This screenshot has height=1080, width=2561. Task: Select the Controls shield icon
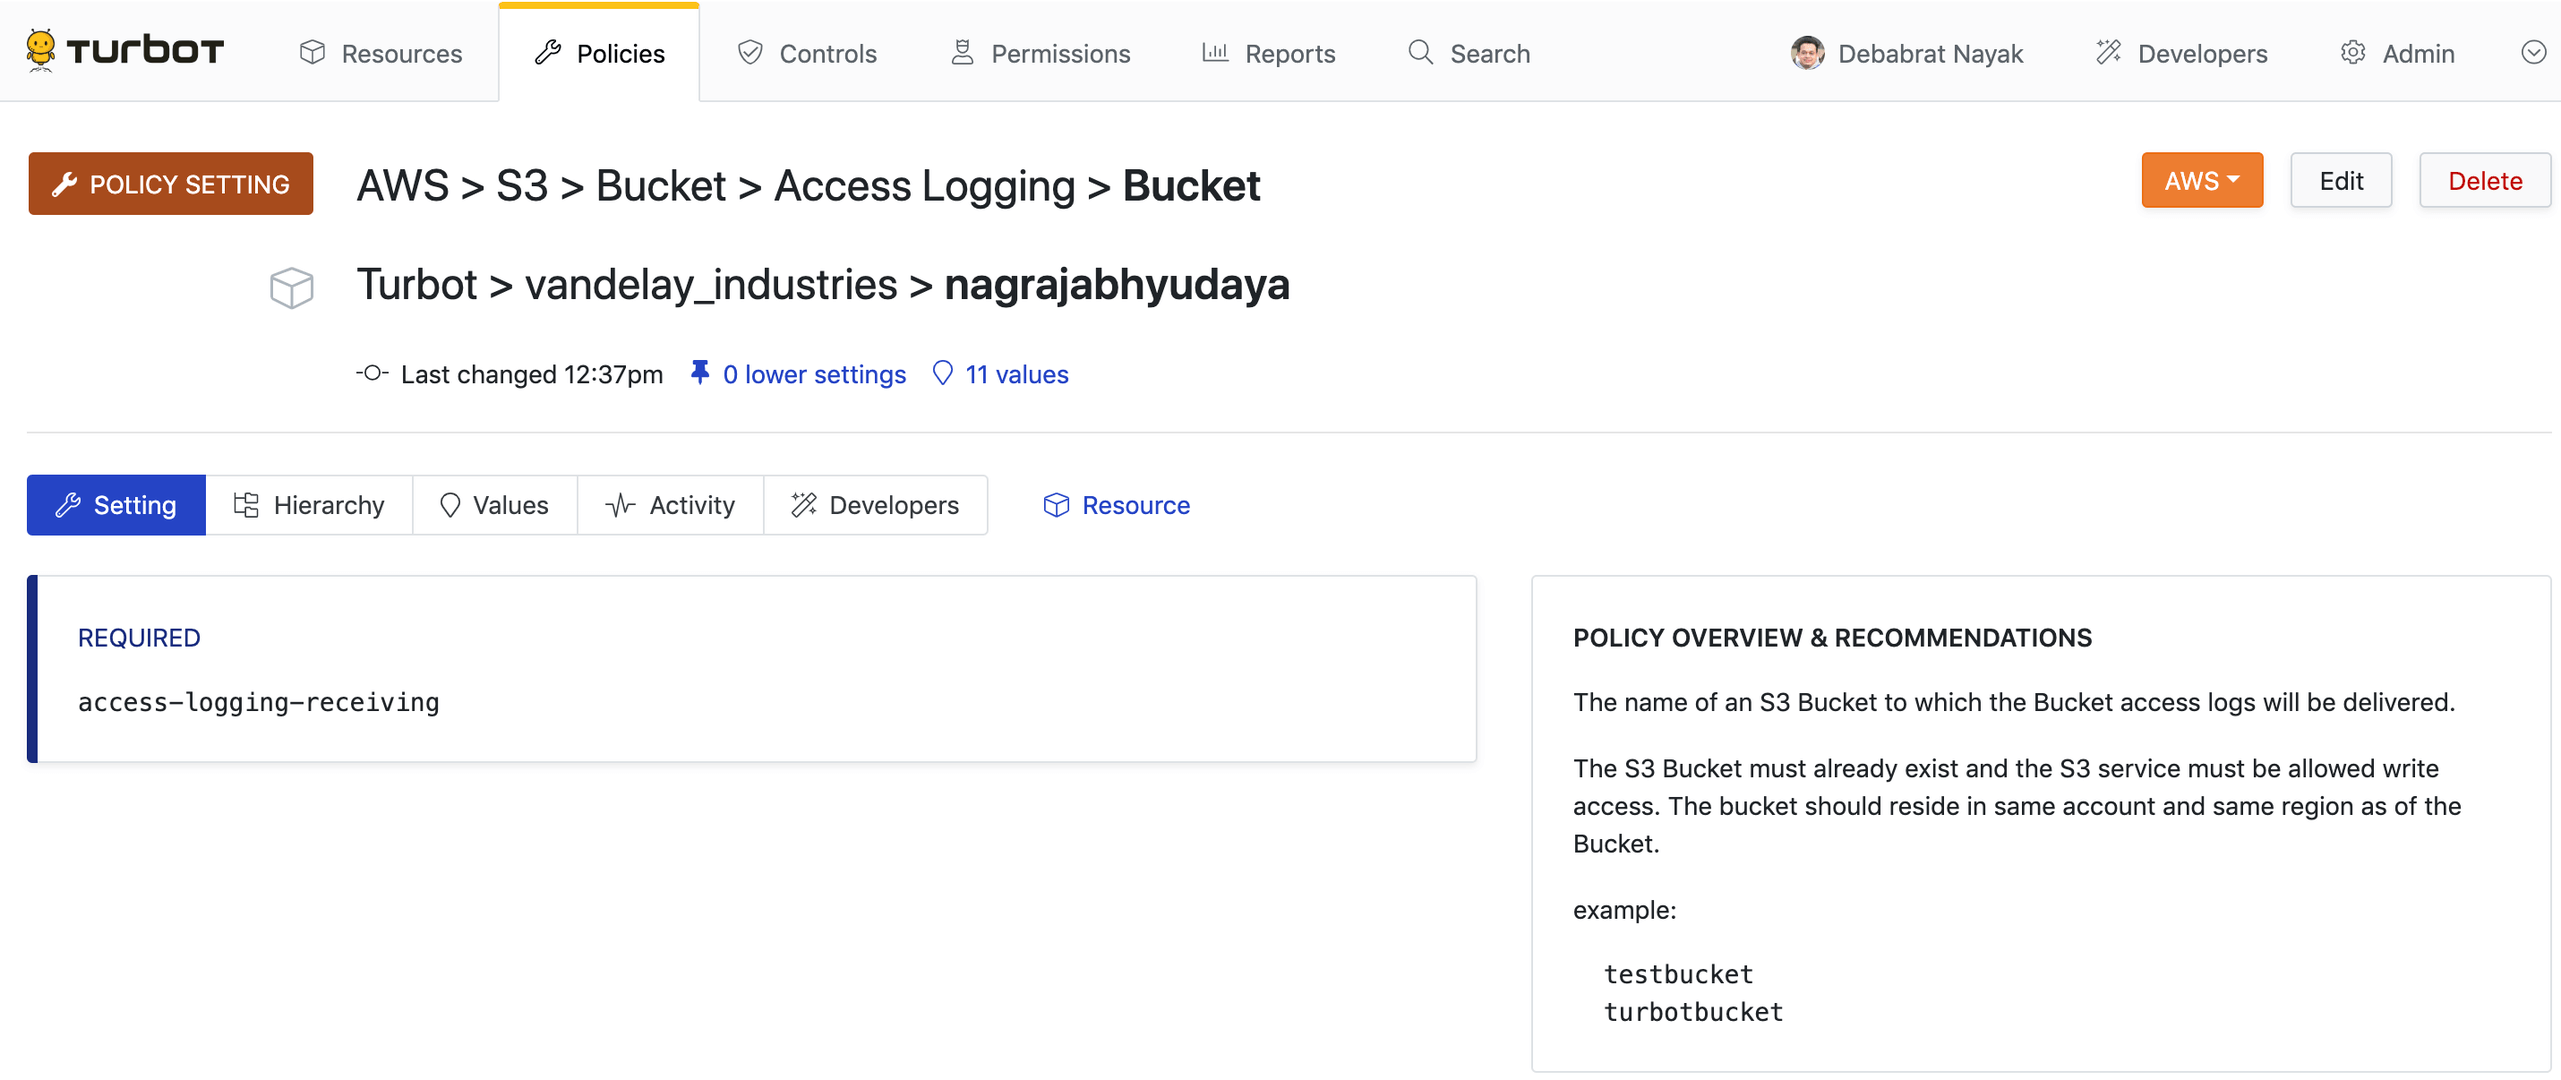(x=749, y=52)
